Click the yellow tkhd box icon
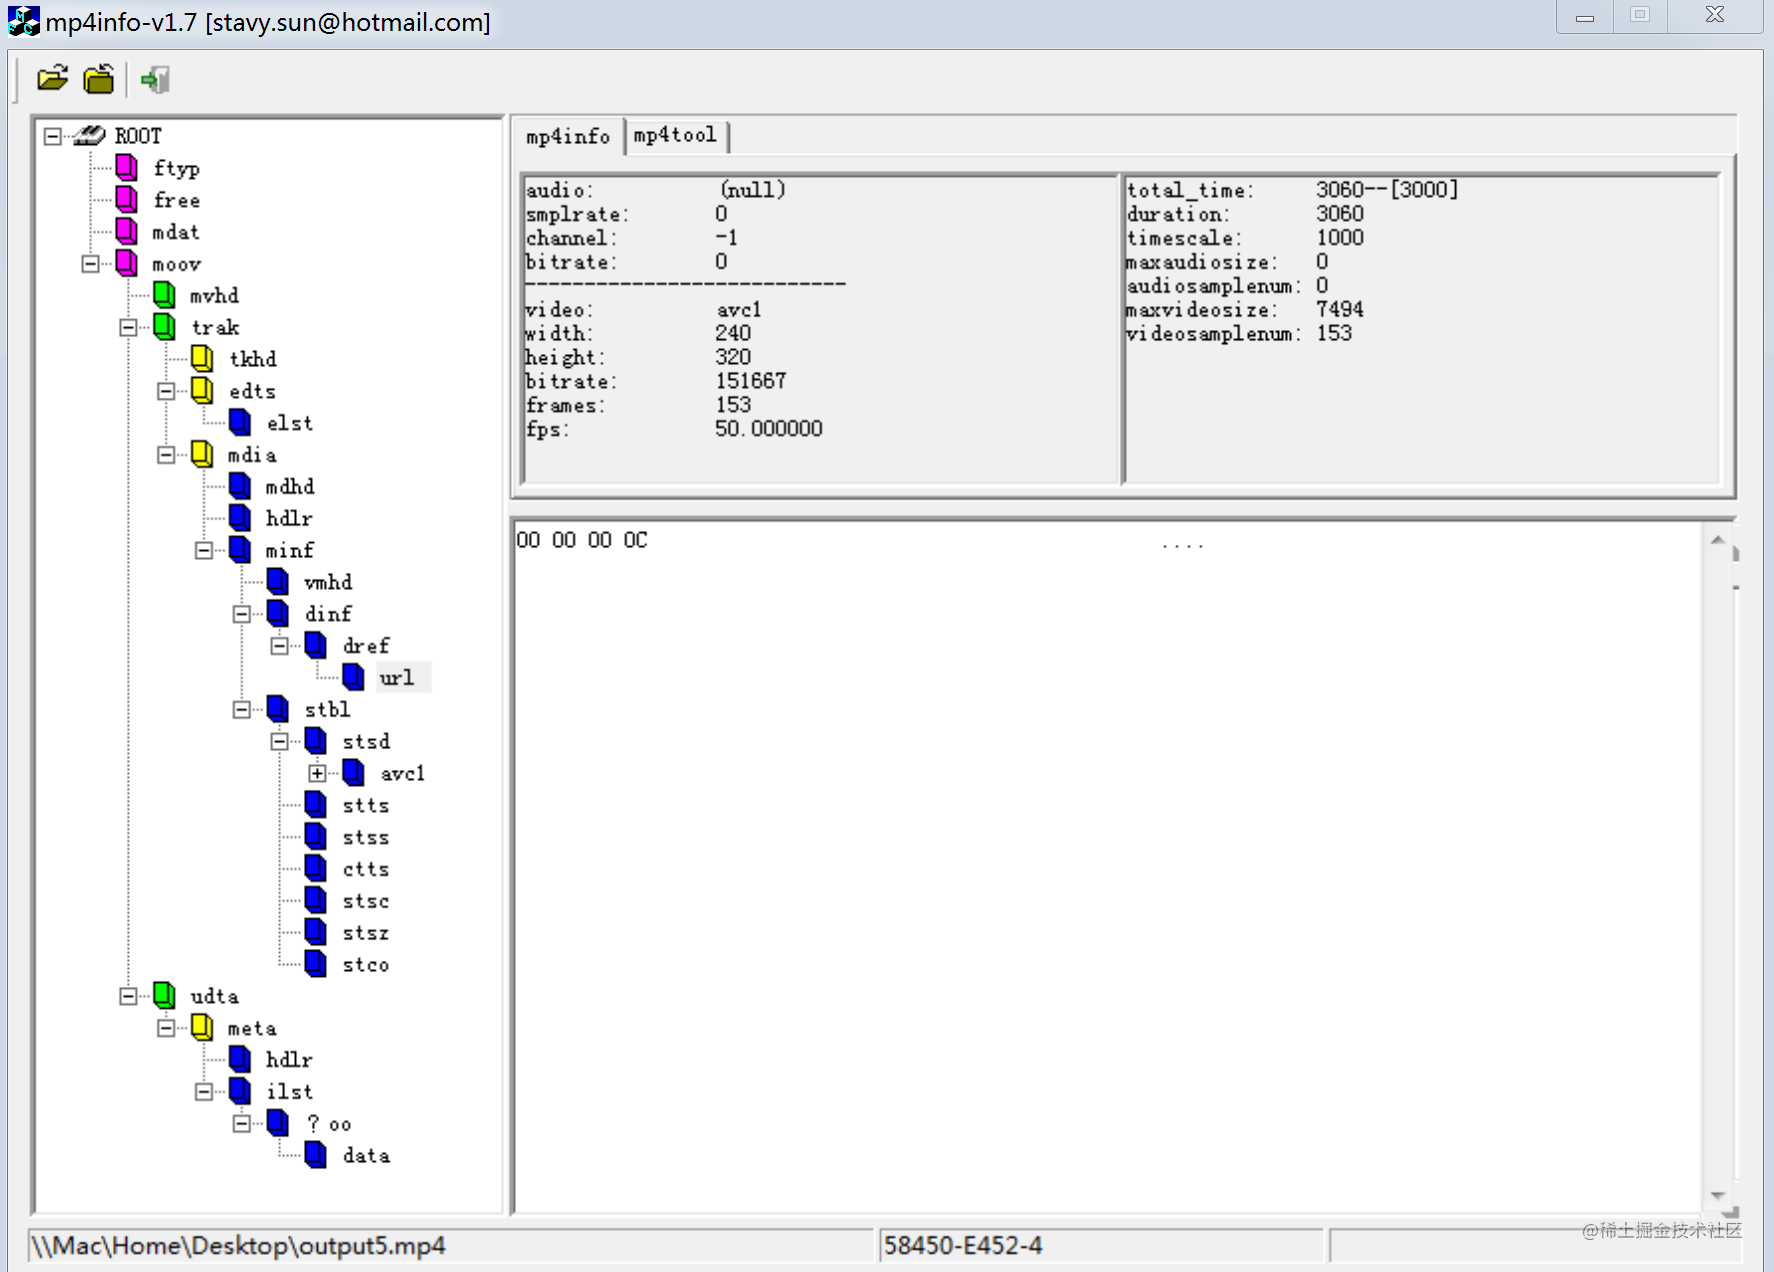The image size is (1774, 1272). point(202,359)
